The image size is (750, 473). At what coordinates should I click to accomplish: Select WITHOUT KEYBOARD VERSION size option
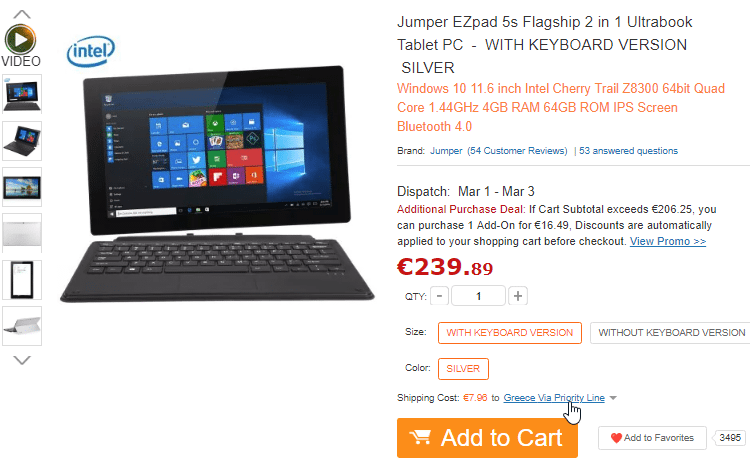pyautogui.click(x=671, y=333)
